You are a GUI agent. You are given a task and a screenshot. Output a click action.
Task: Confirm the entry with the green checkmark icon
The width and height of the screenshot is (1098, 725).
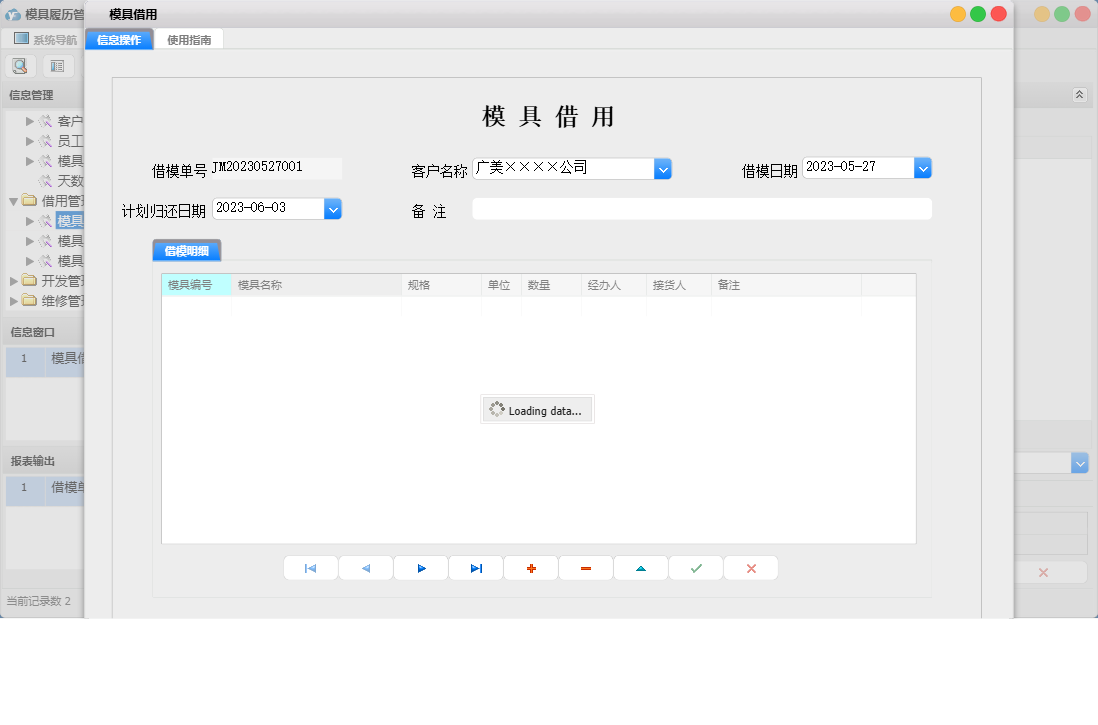coord(695,567)
